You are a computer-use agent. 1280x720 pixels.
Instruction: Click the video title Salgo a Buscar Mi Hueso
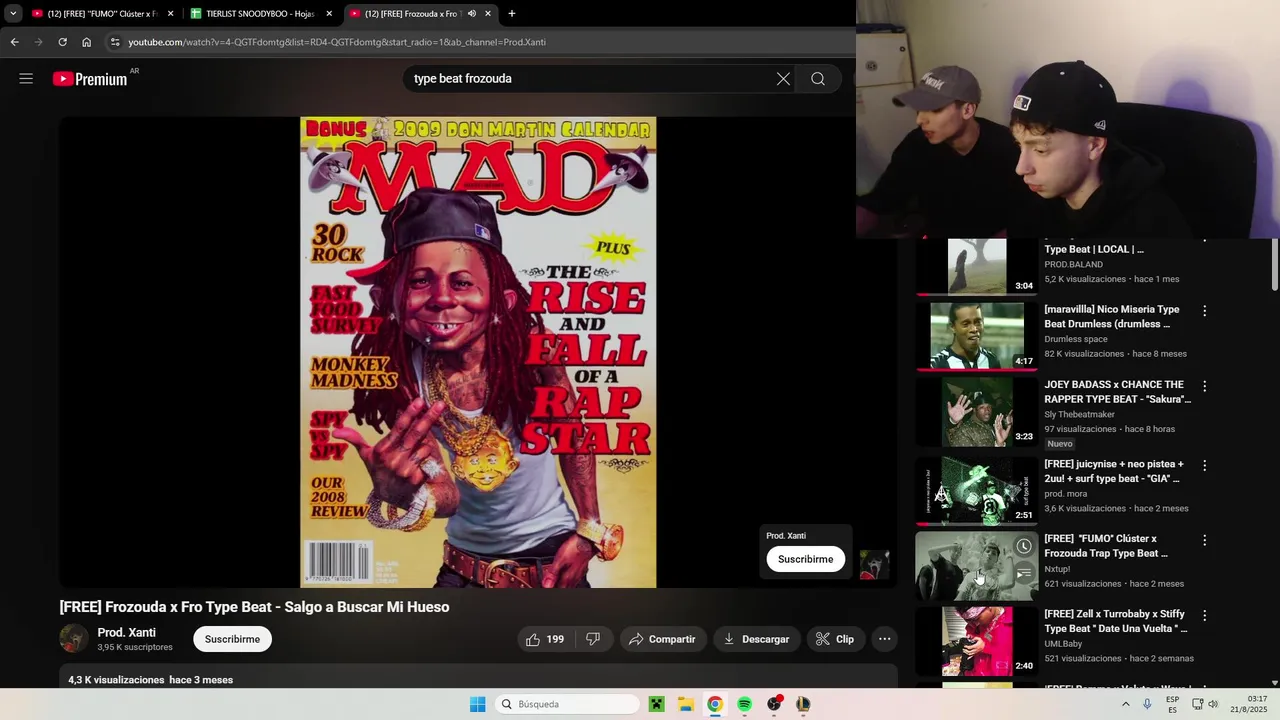tap(254, 607)
